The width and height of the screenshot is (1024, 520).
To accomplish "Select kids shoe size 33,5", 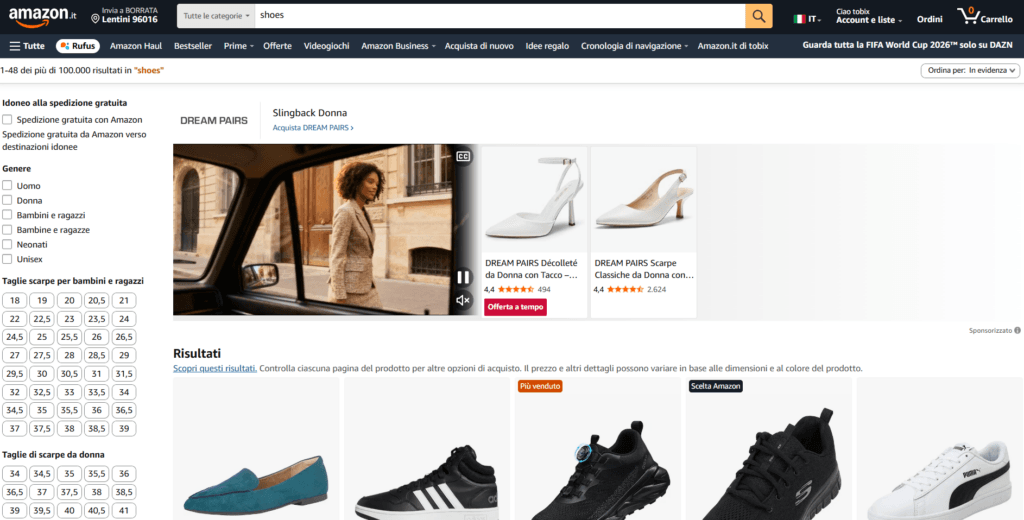I will point(97,392).
